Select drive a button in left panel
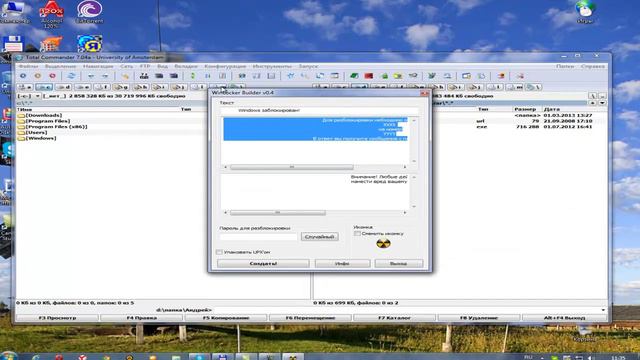 (x=25, y=87)
